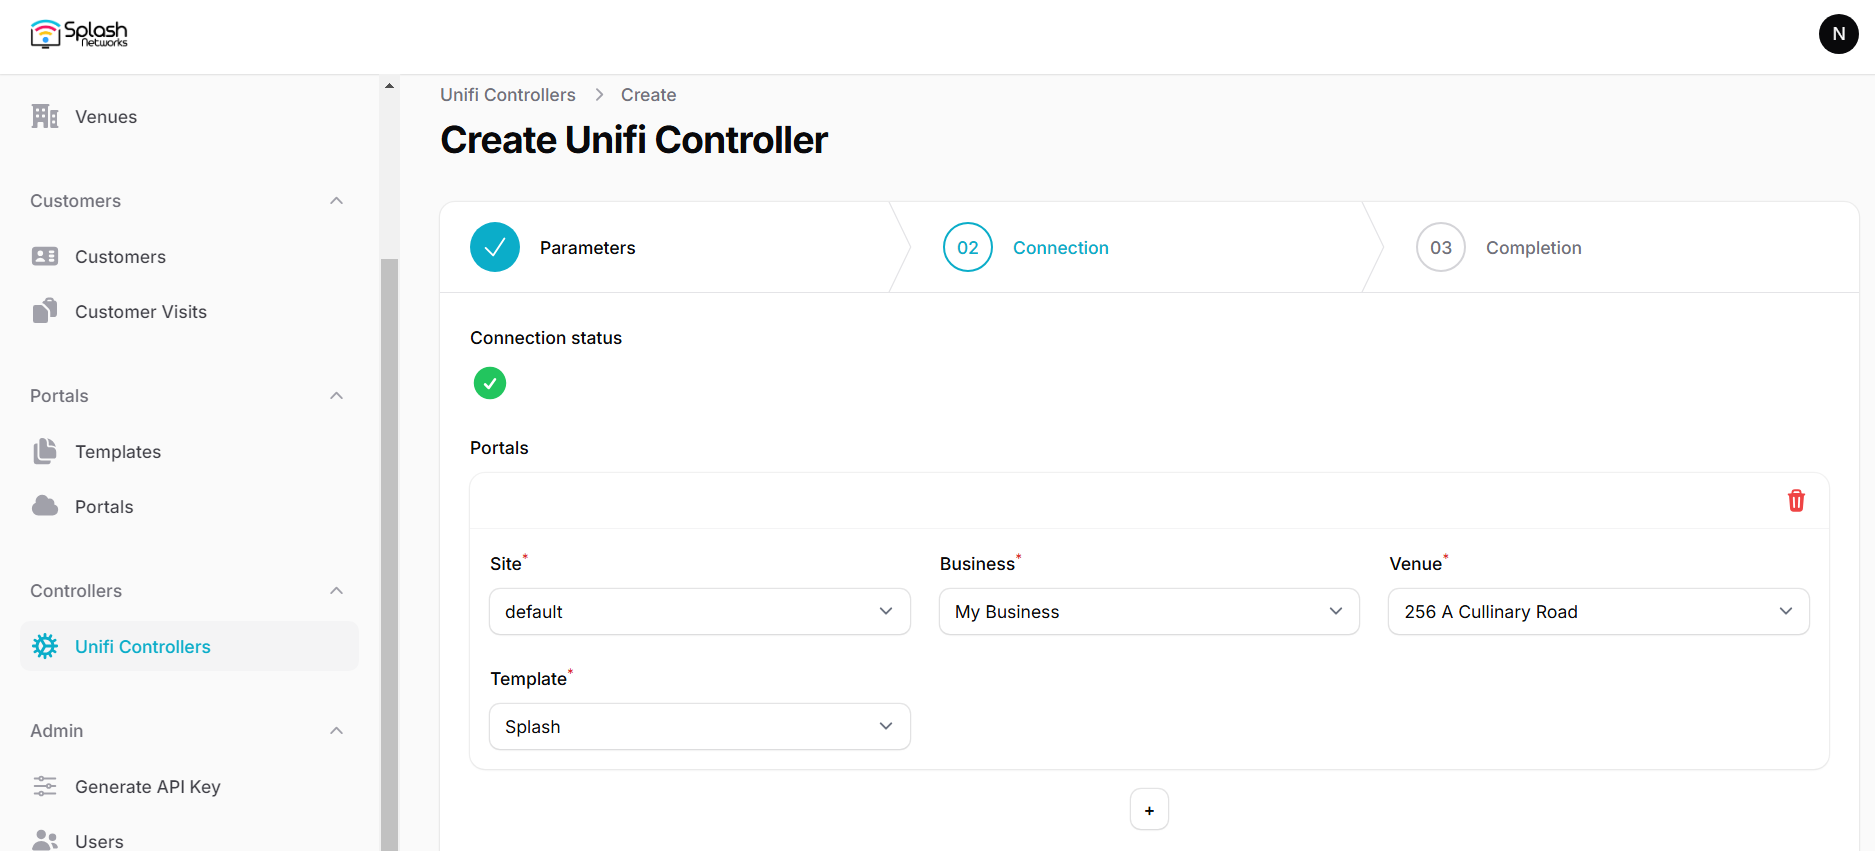Open Venues in the sidebar
1875x851 pixels.
coord(189,117)
